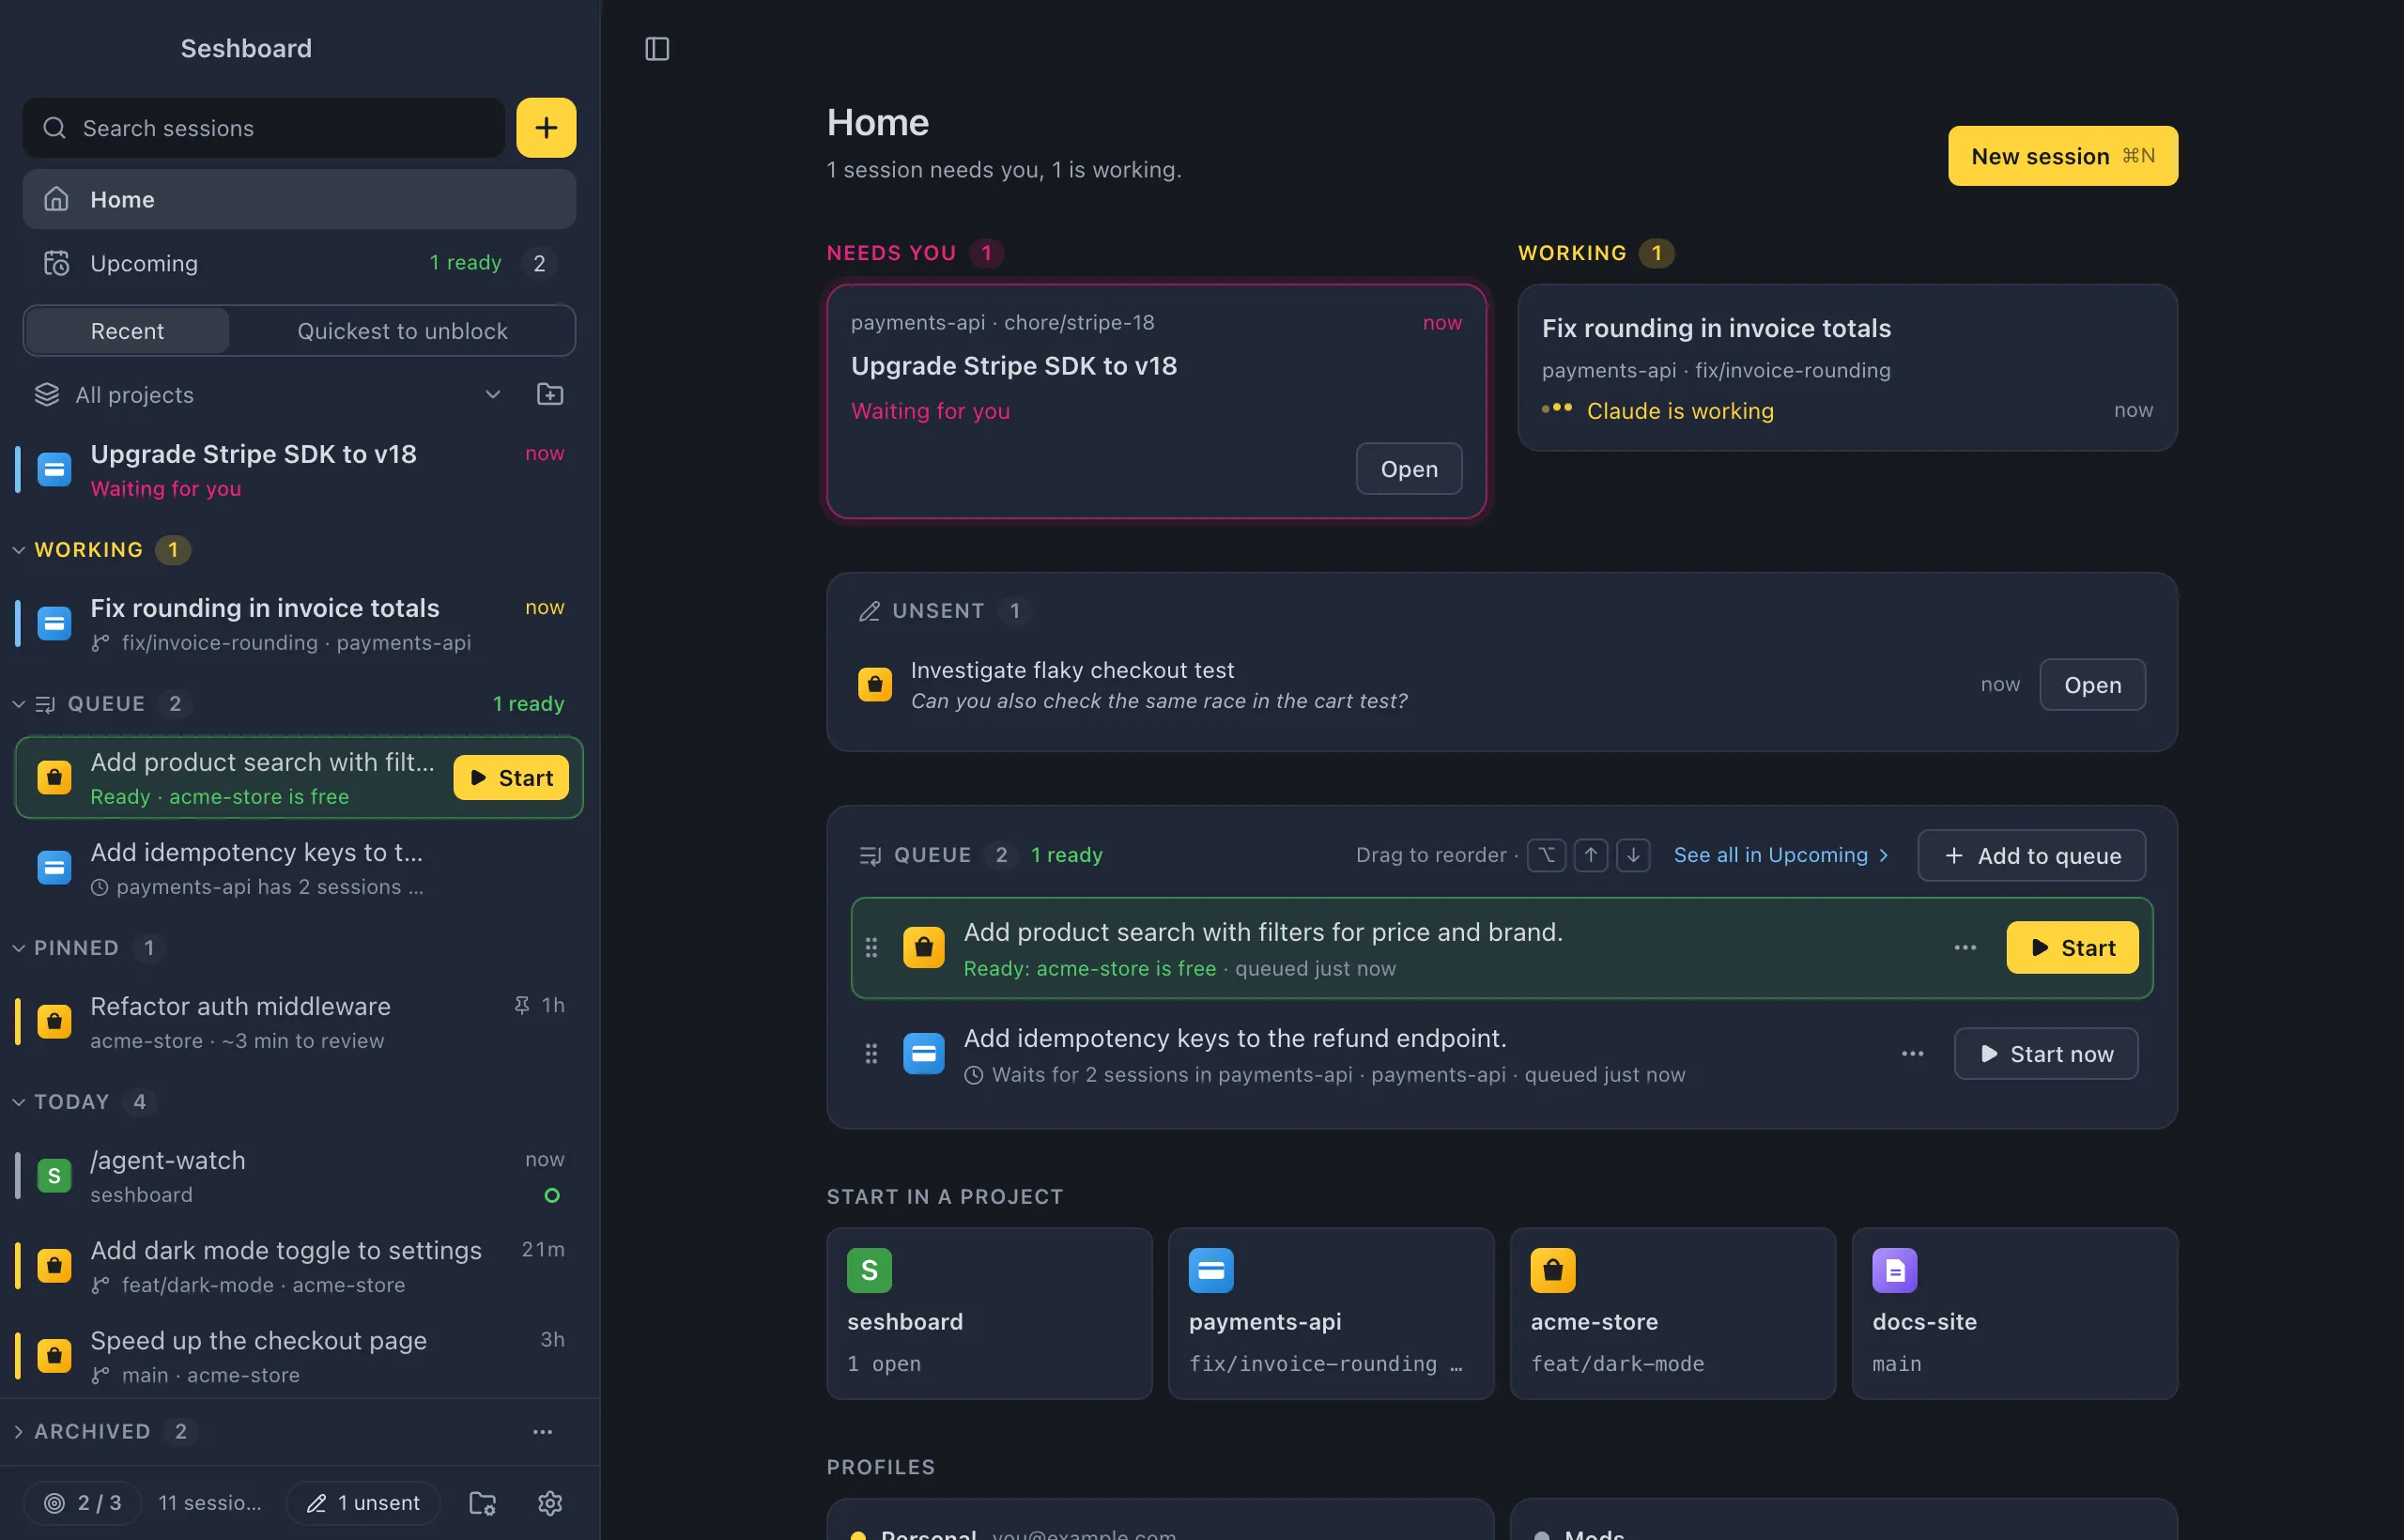
Task: Select the Quickest to unblock toggle
Action: tap(402, 331)
